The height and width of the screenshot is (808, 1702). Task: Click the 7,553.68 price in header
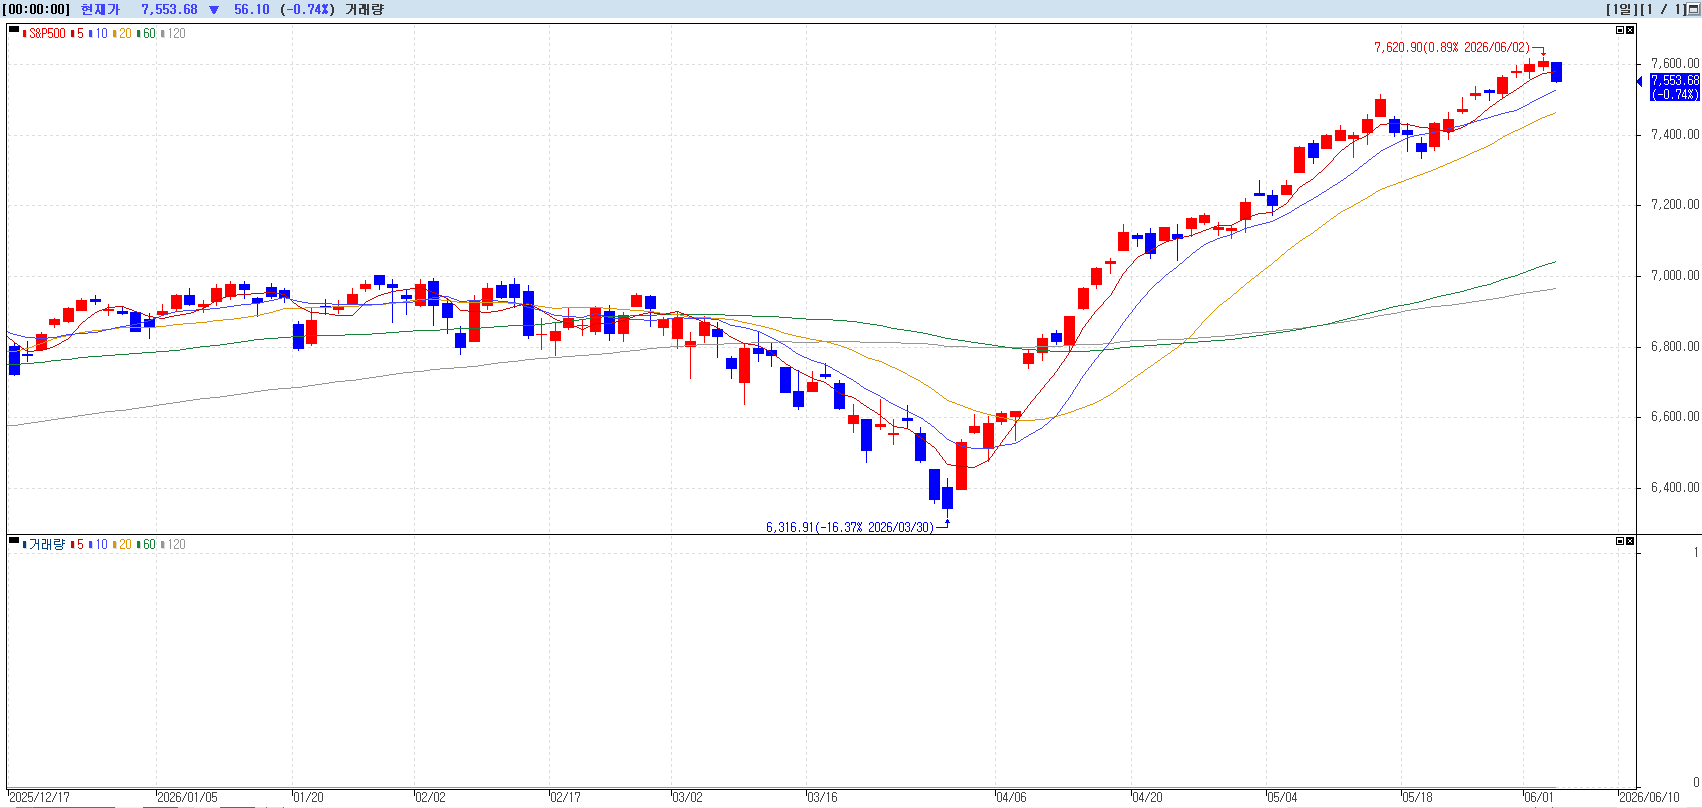click(169, 9)
